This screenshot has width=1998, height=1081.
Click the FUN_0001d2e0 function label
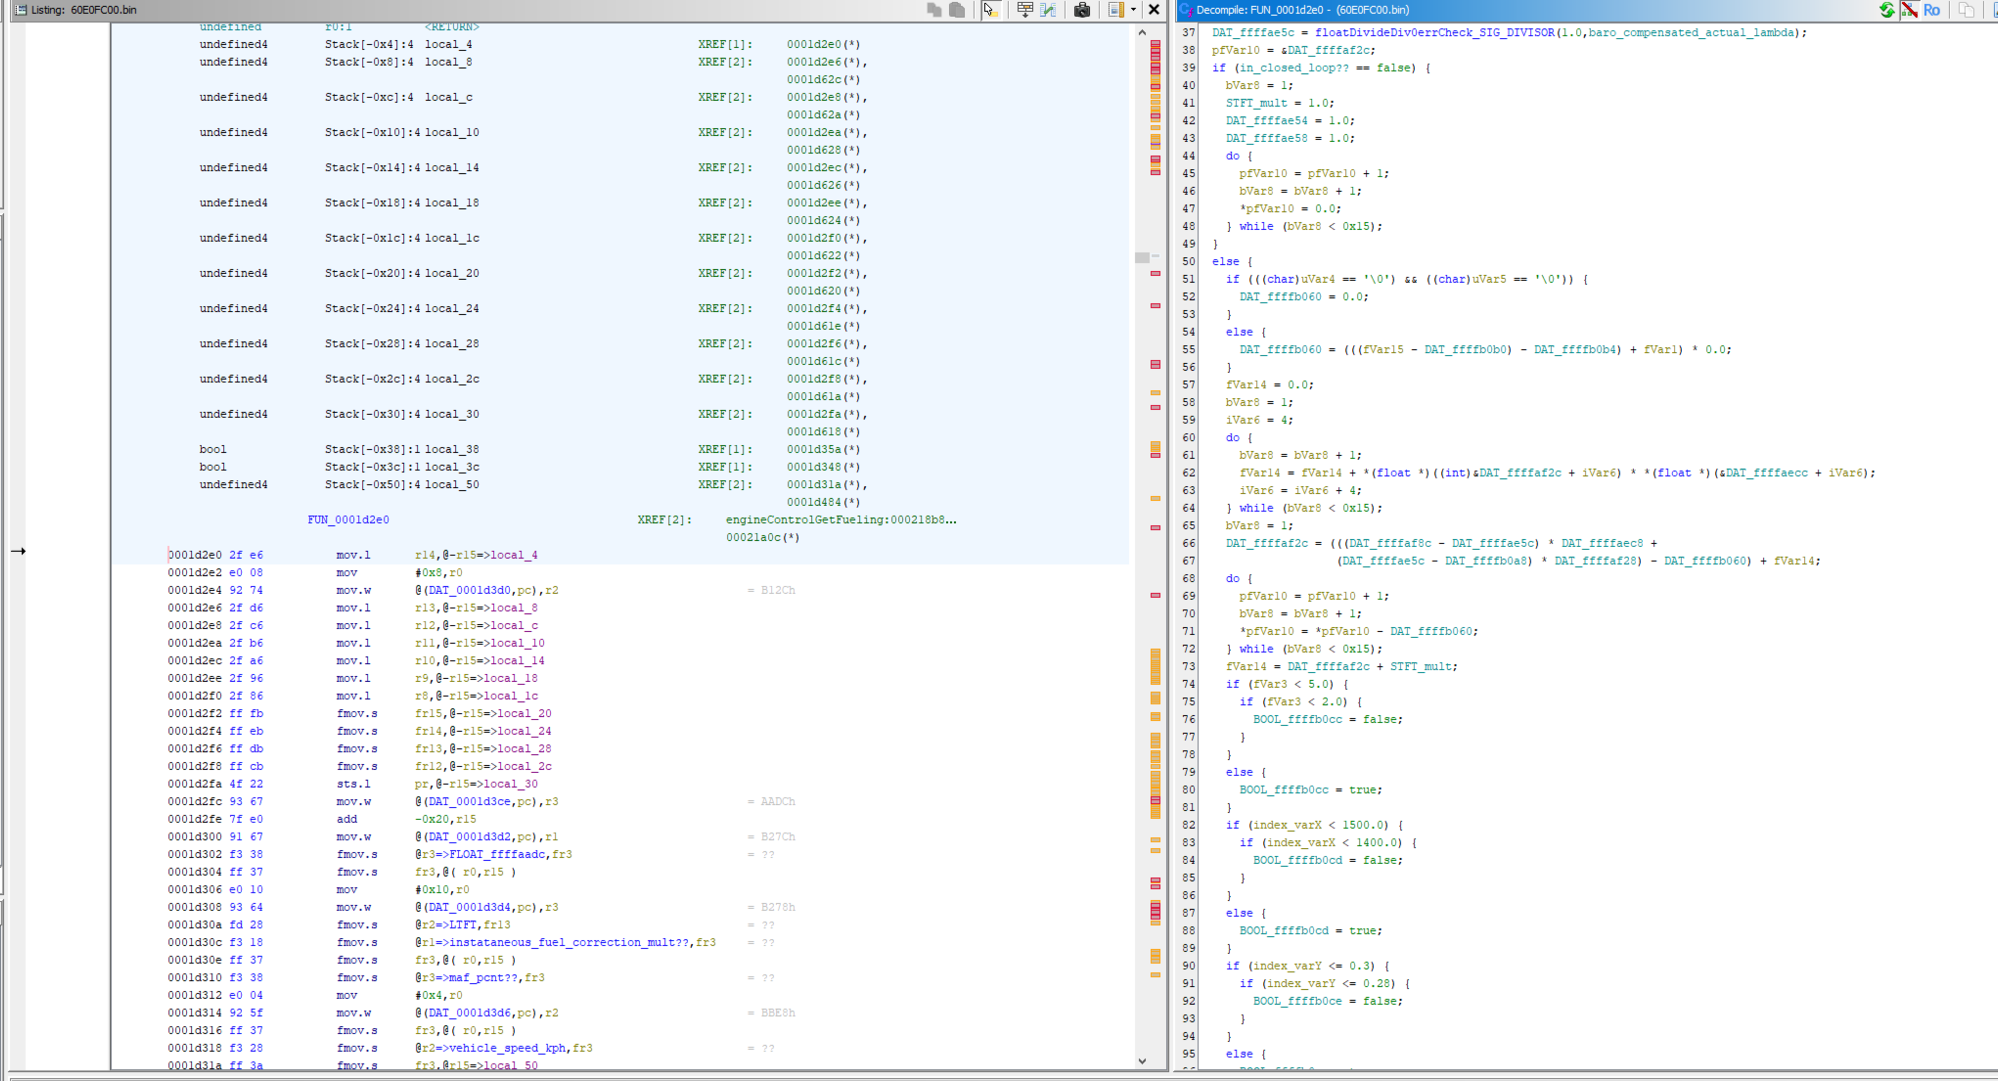[348, 520]
